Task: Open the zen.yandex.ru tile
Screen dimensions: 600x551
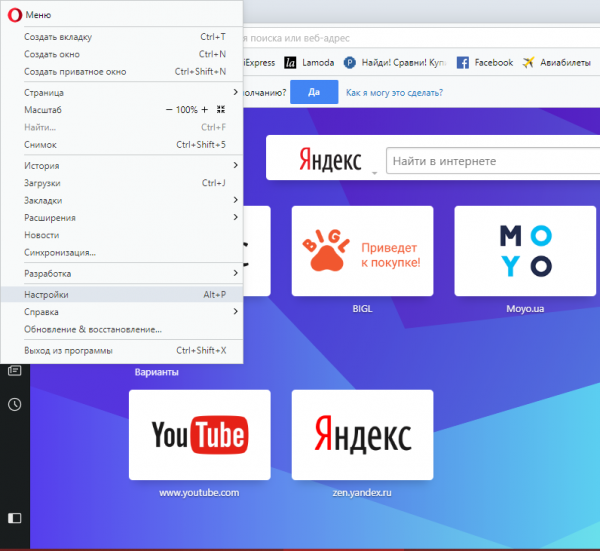Action: pyautogui.click(x=362, y=435)
